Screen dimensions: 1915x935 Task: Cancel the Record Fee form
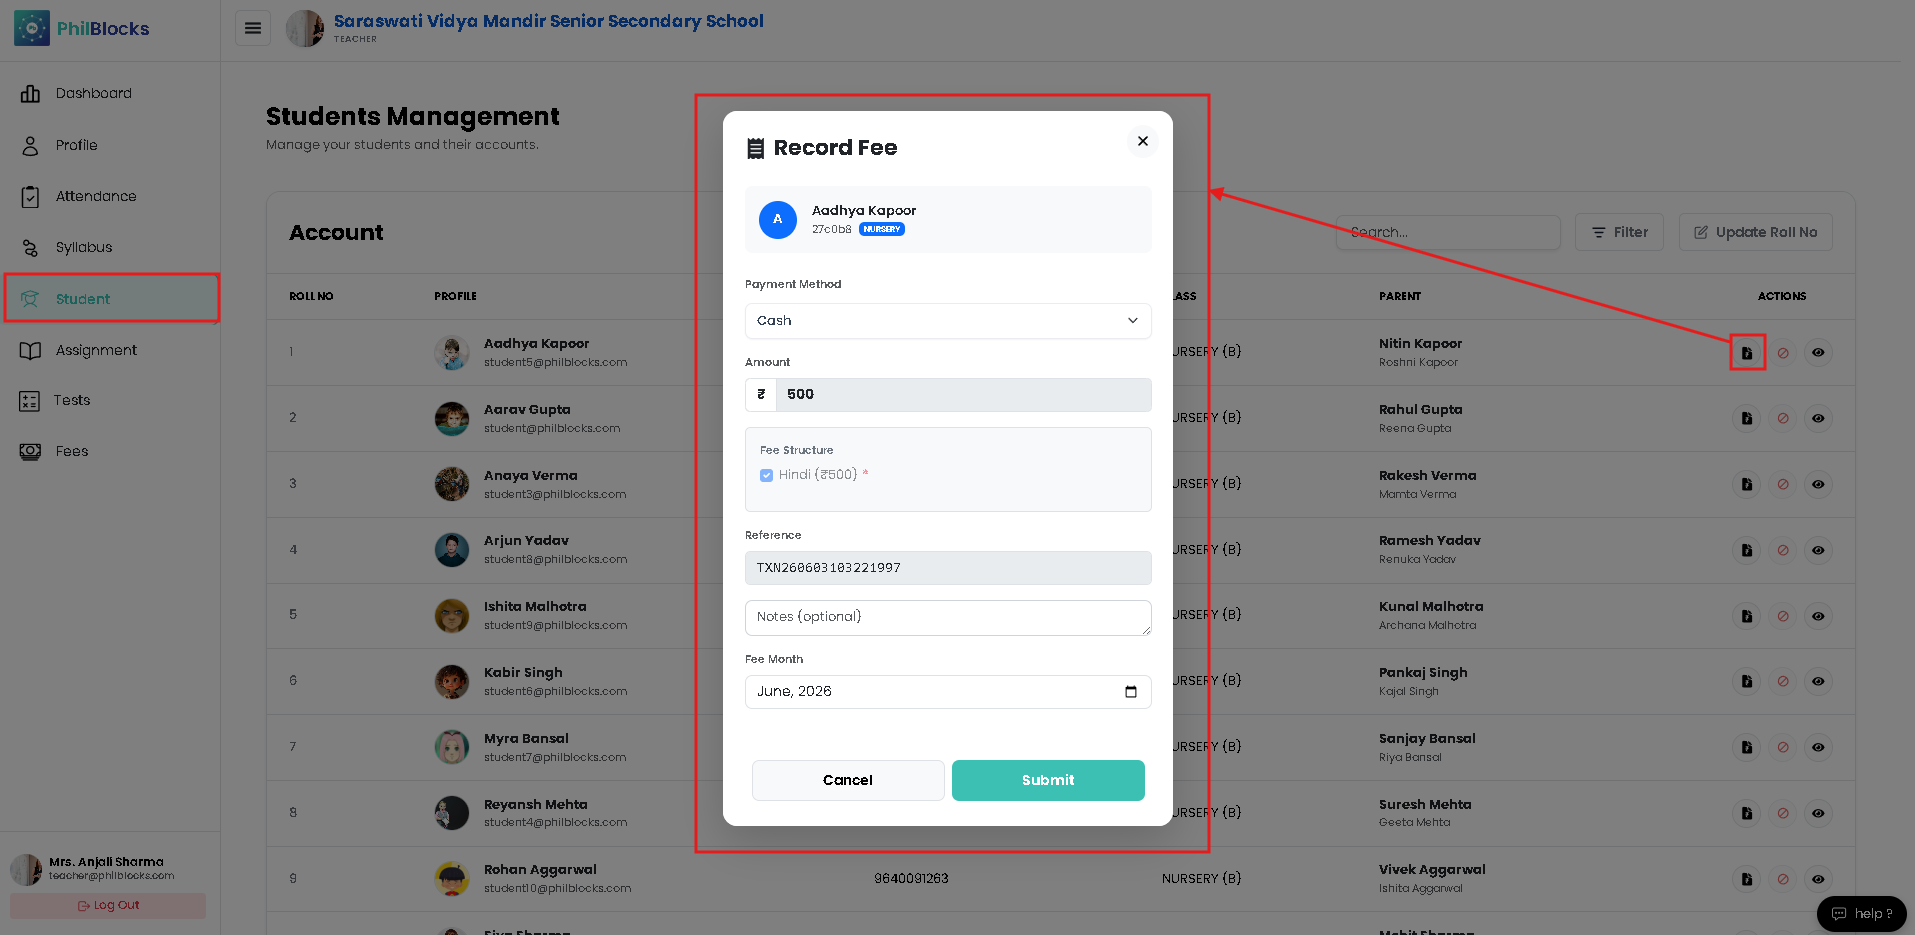848,780
